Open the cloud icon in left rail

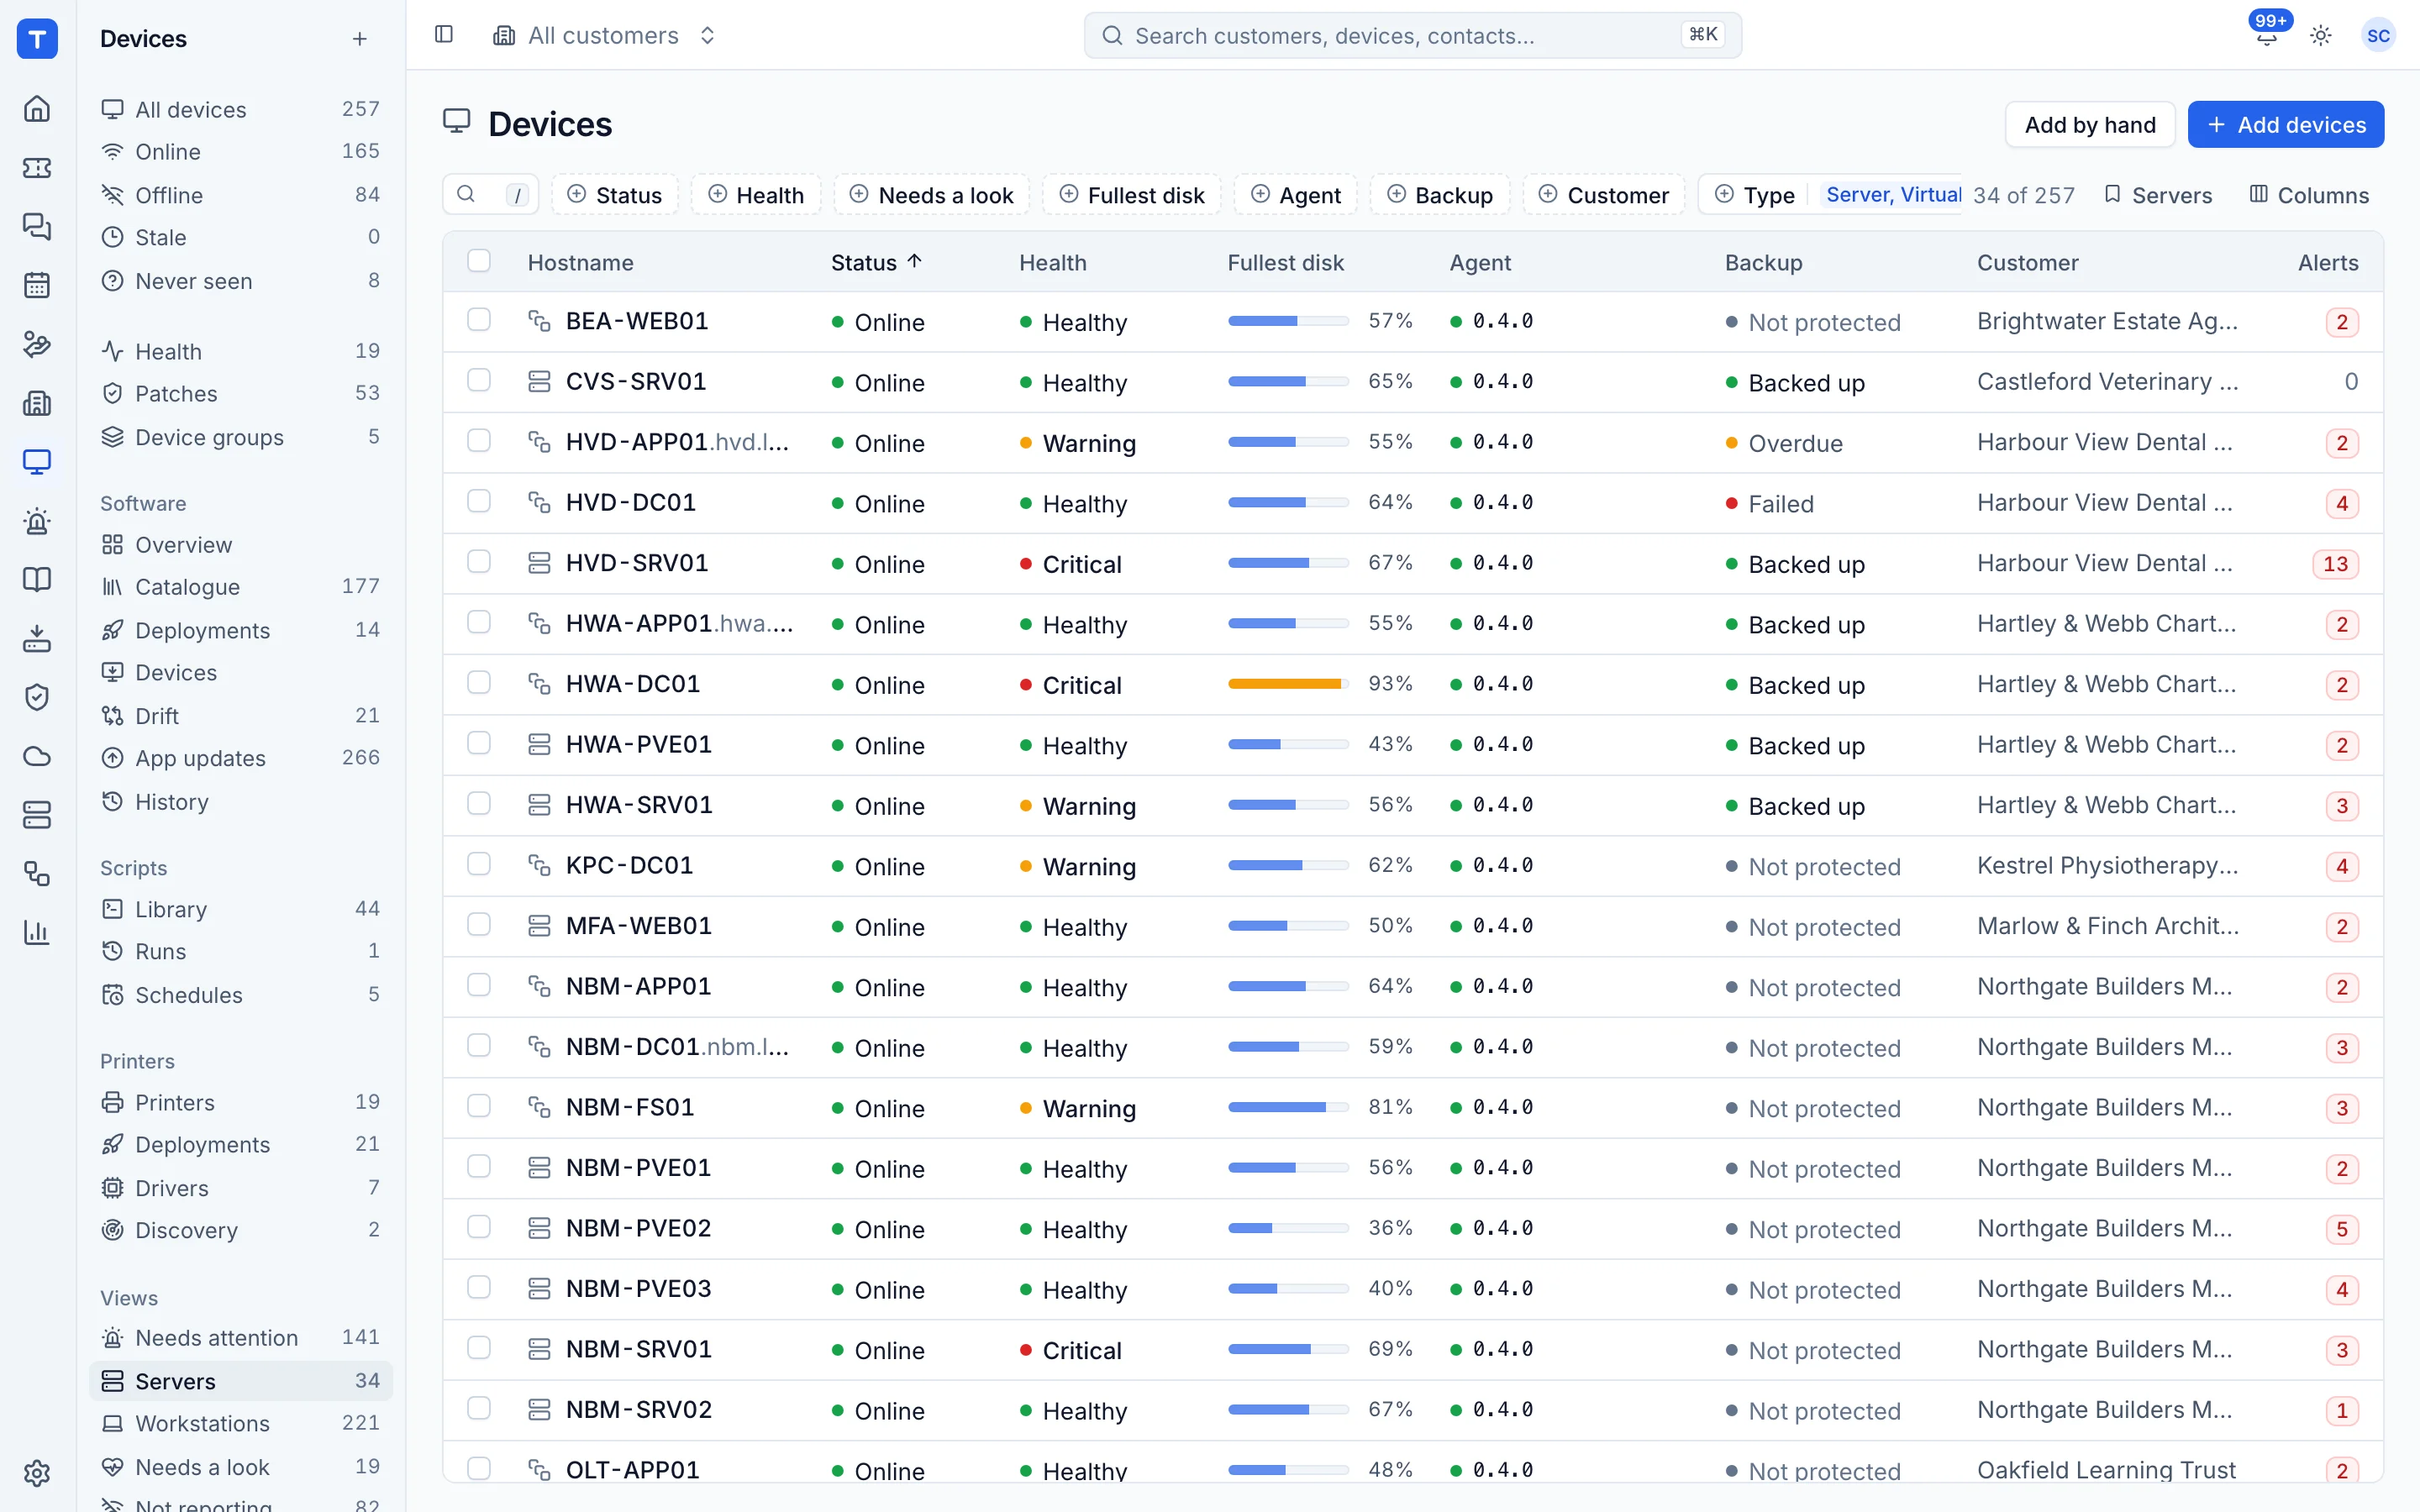[37, 756]
